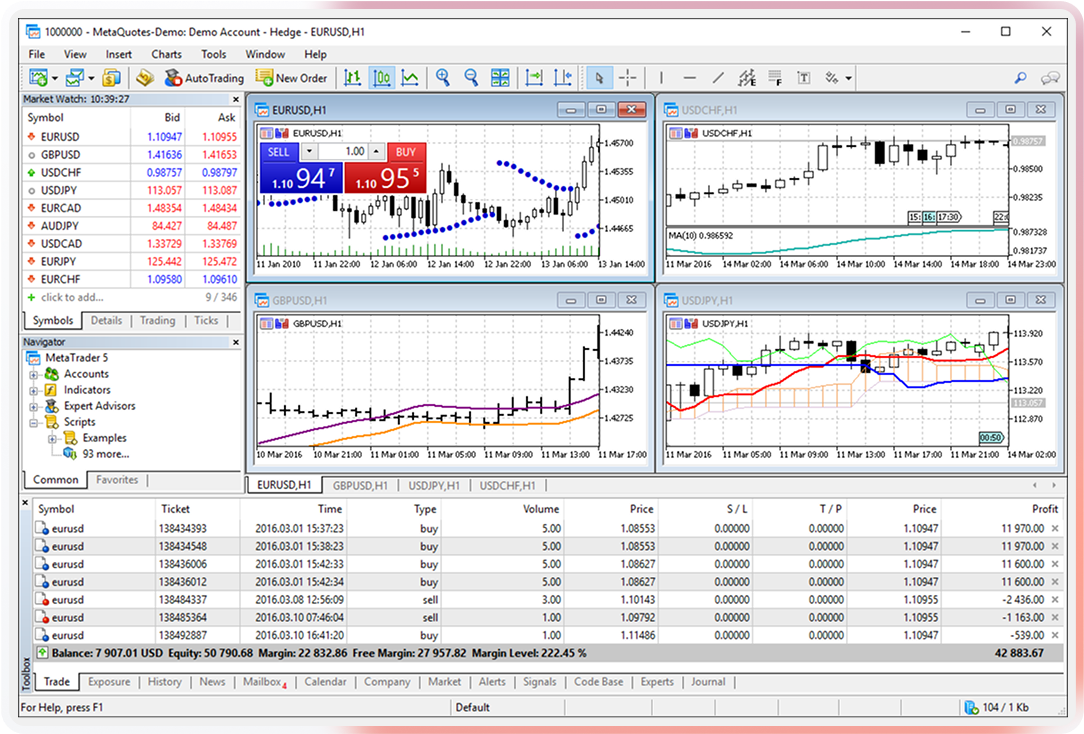Expand the Indicators node in Navigator
This screenshot has width=1084, height=734.
tap(33, 390)
